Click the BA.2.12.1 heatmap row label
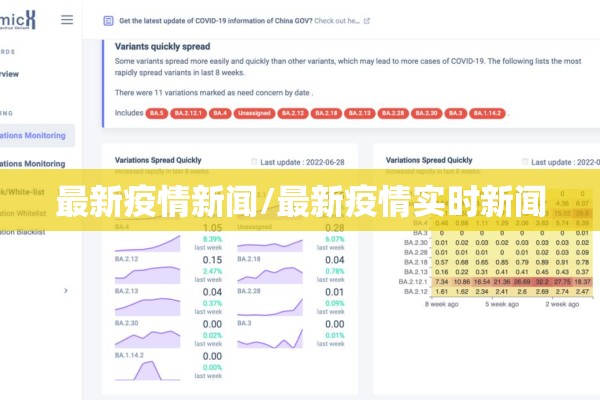This screenshot has width=600, height=400. (x=413, y=282)
